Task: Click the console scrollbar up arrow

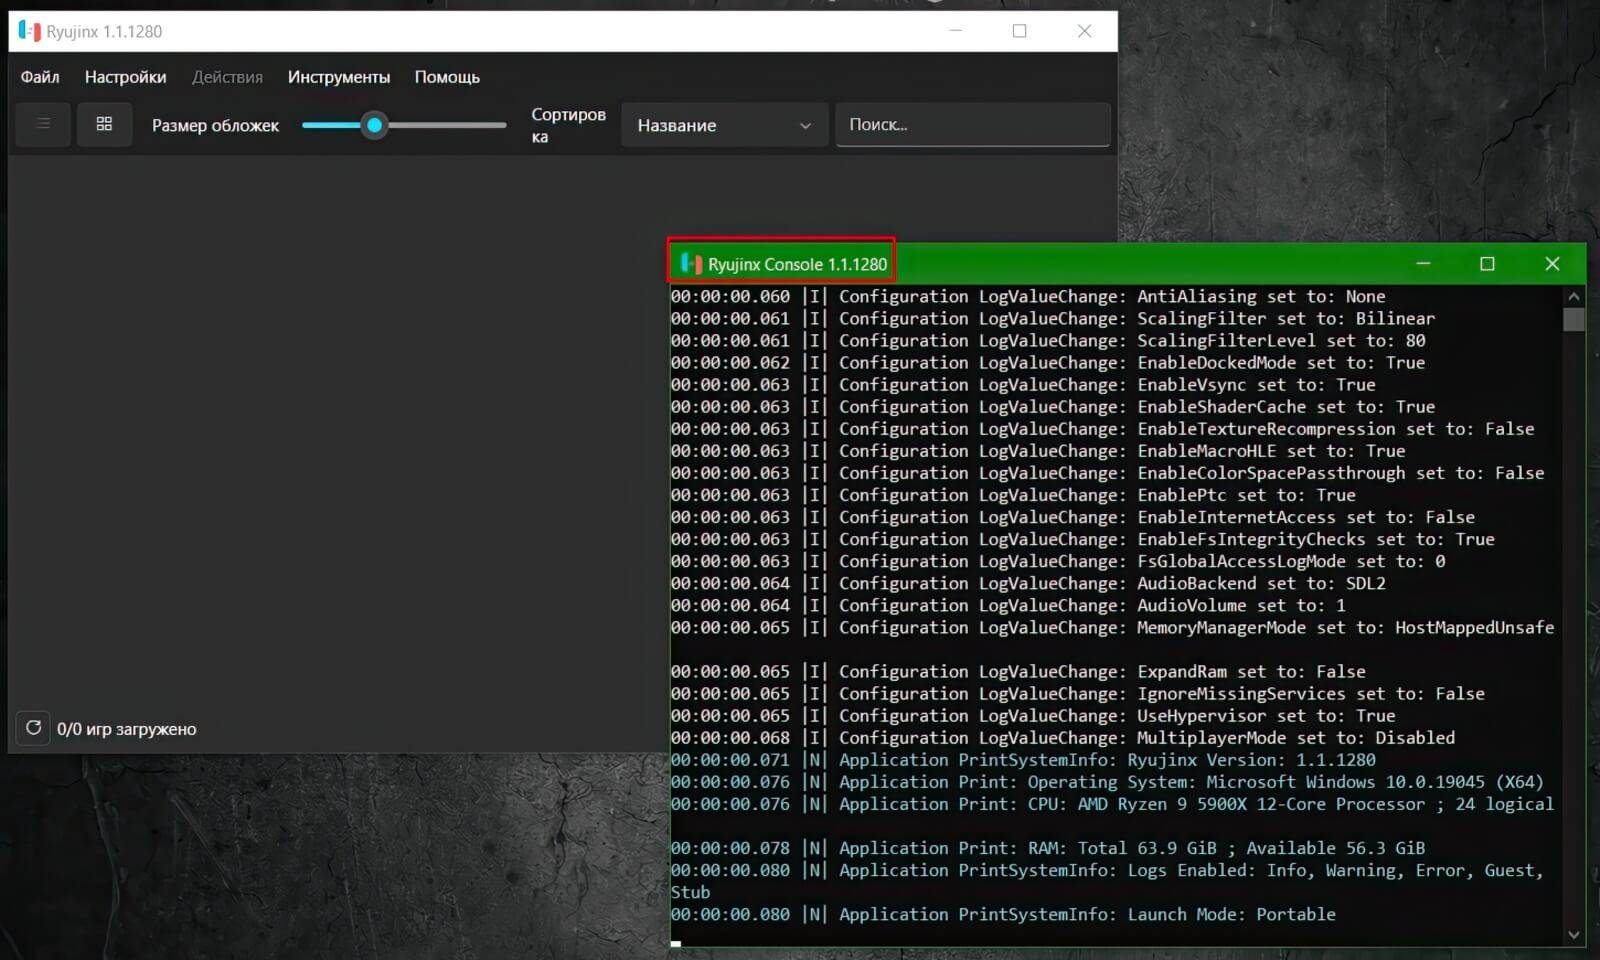Action: [x=1574, y=297]
